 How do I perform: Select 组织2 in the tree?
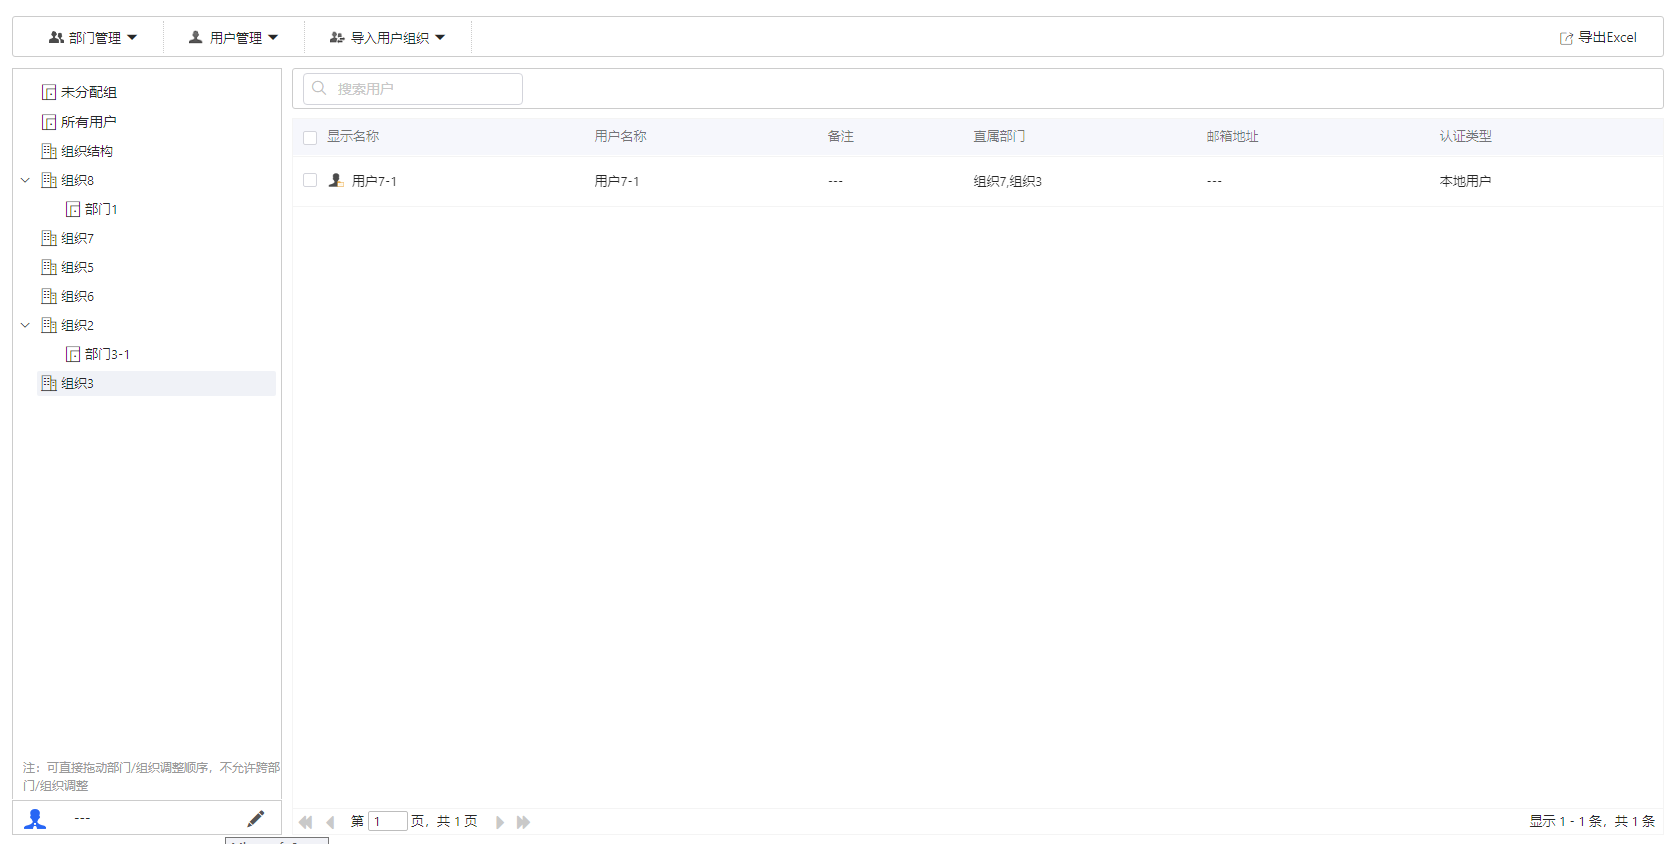(x=77, y=325)
